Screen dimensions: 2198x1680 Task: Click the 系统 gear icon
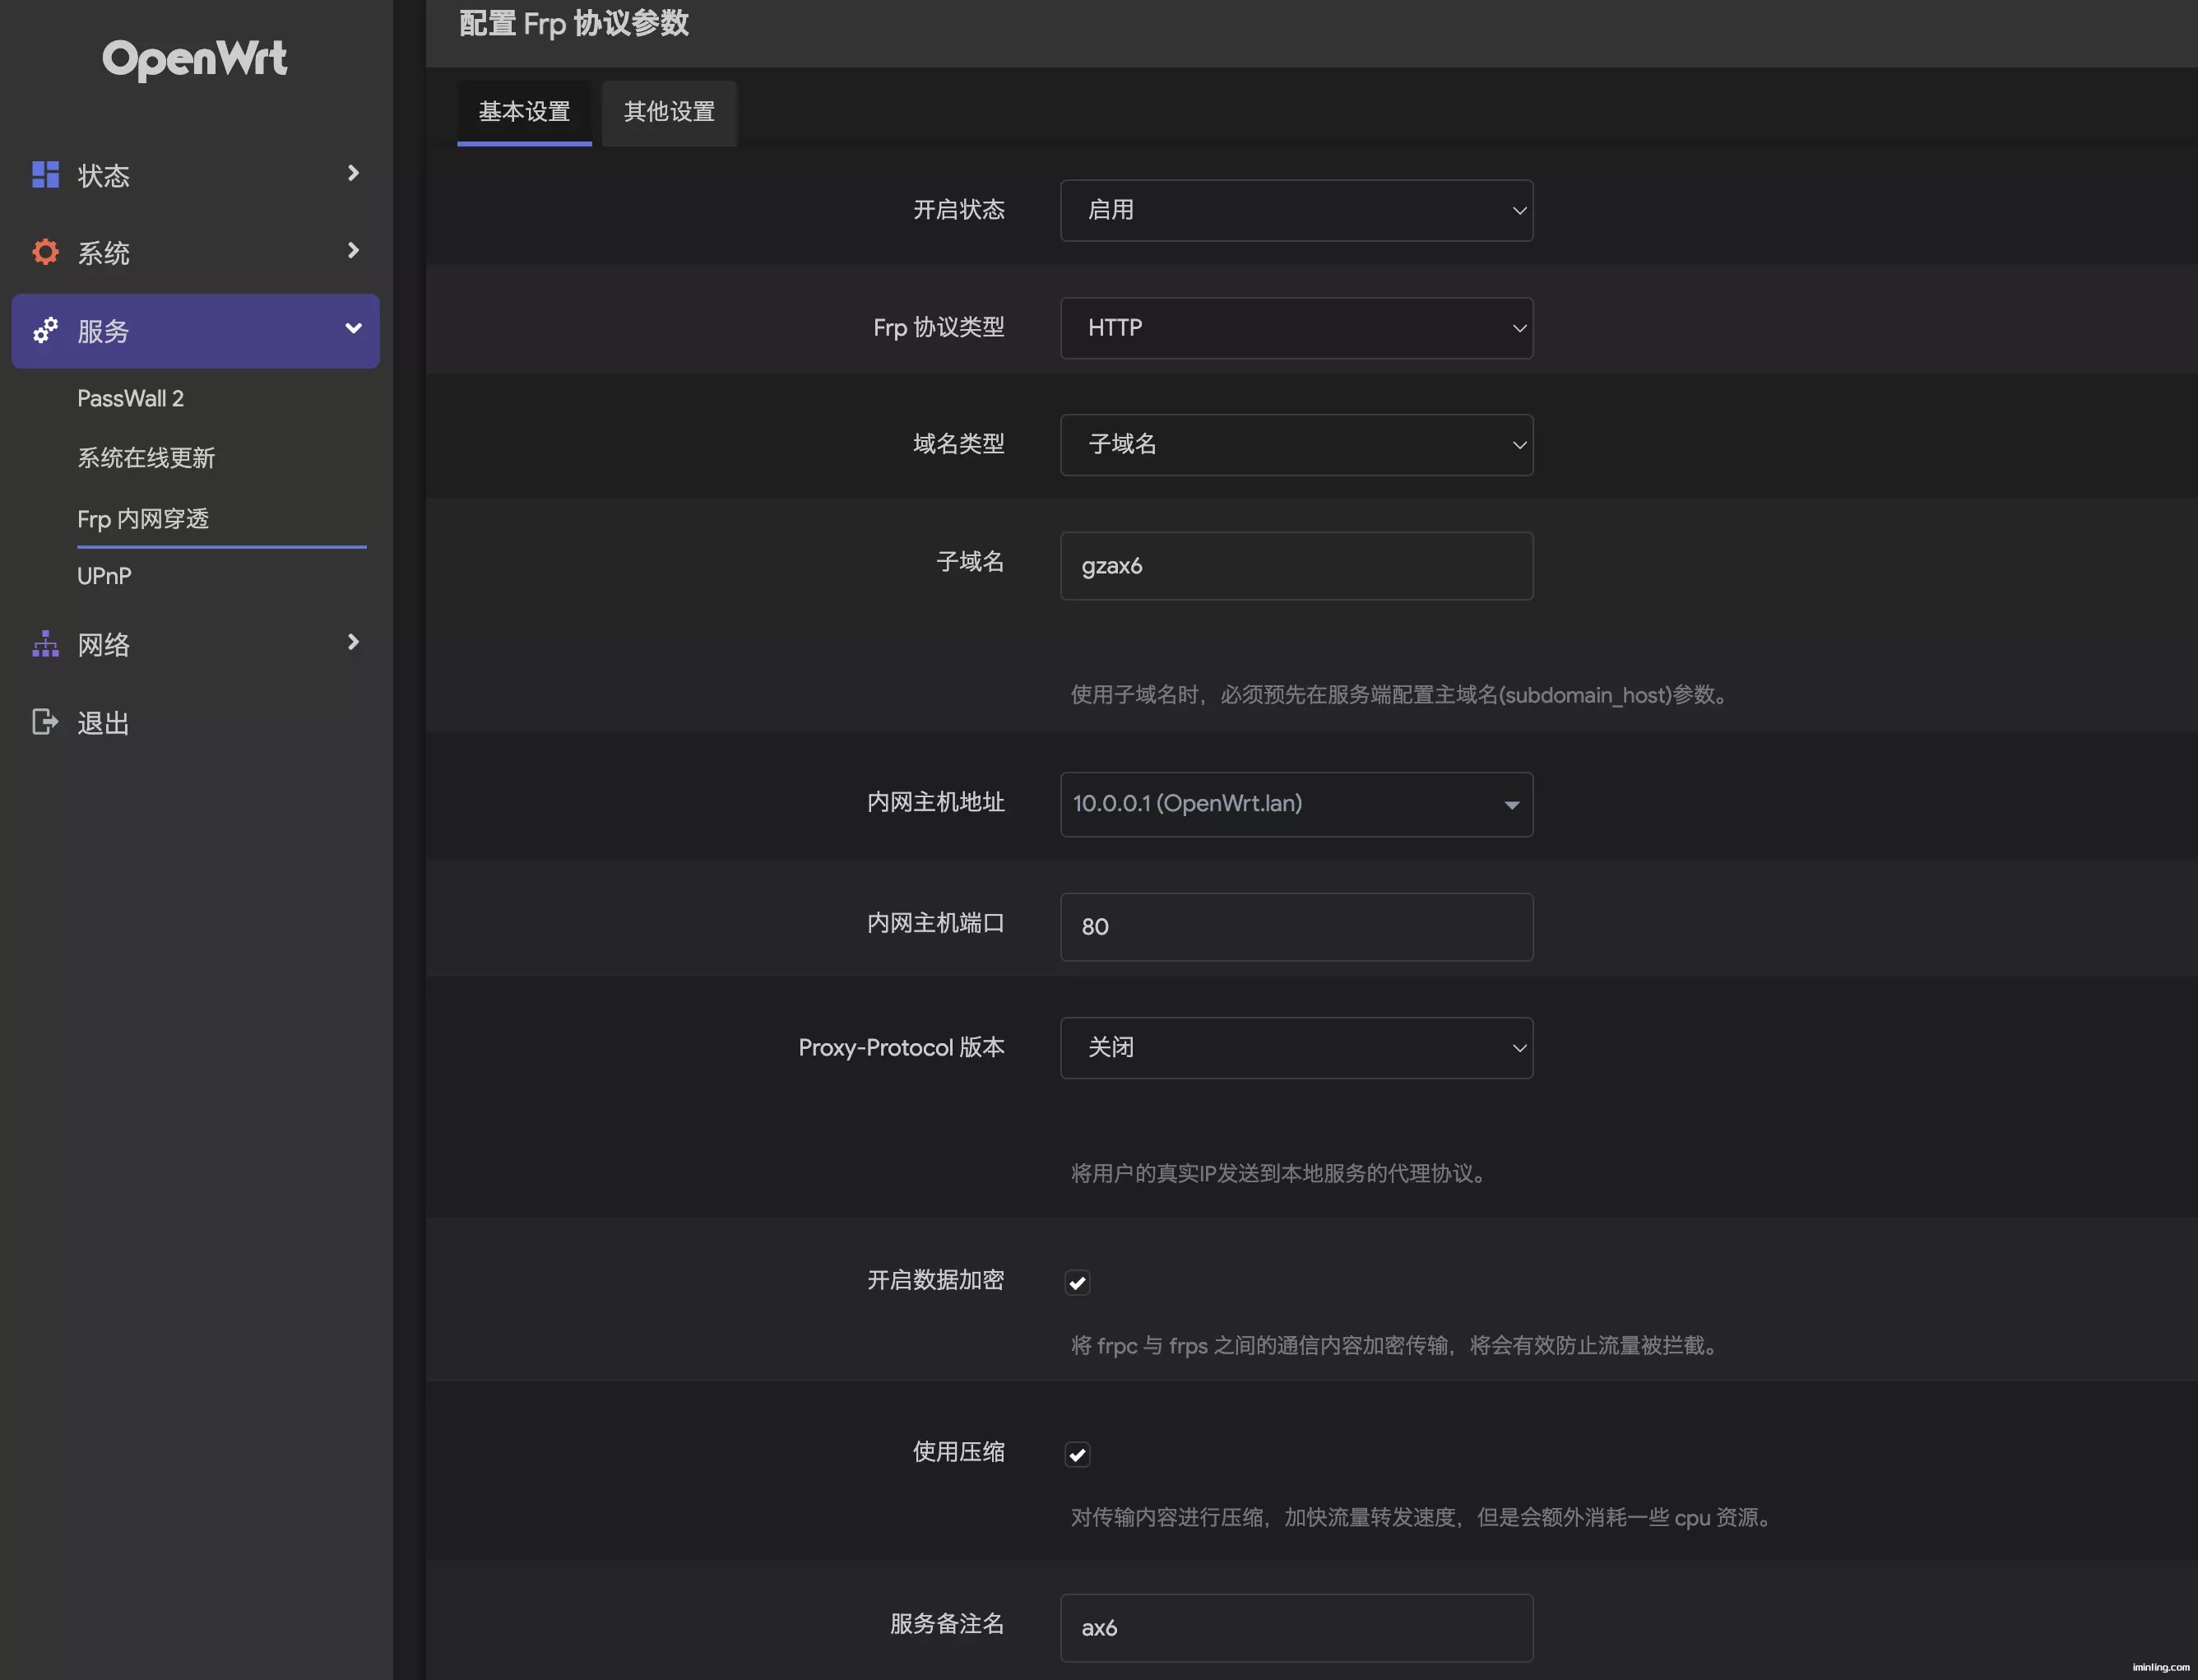[45, 252]
